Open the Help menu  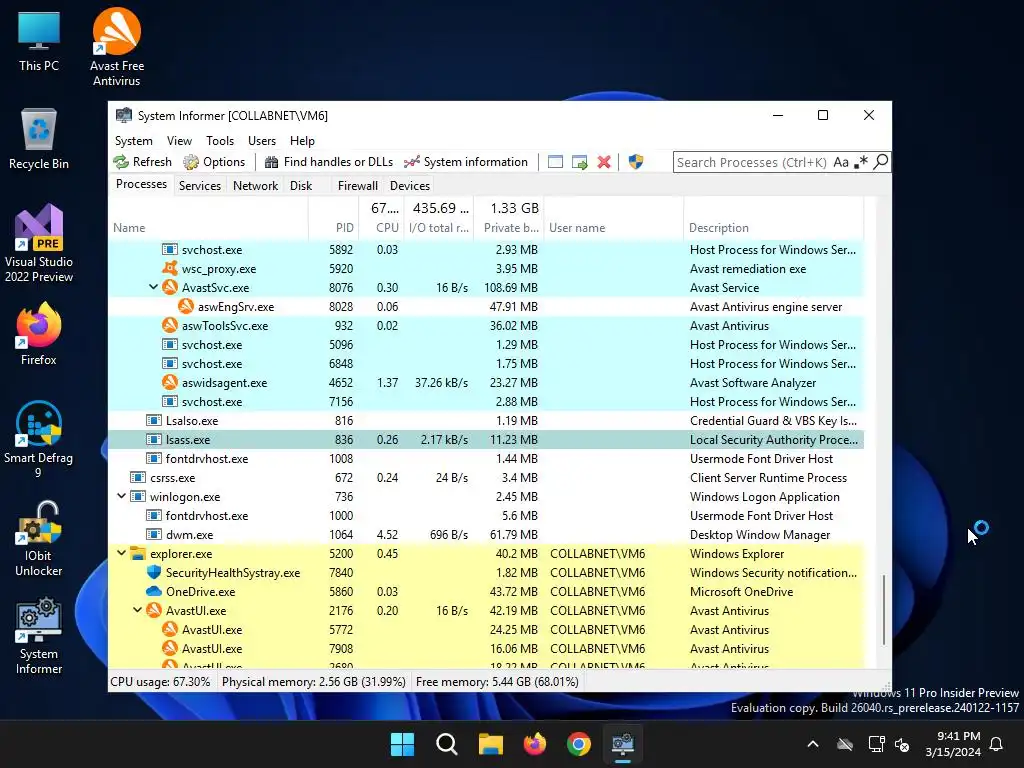click(302, 141)
